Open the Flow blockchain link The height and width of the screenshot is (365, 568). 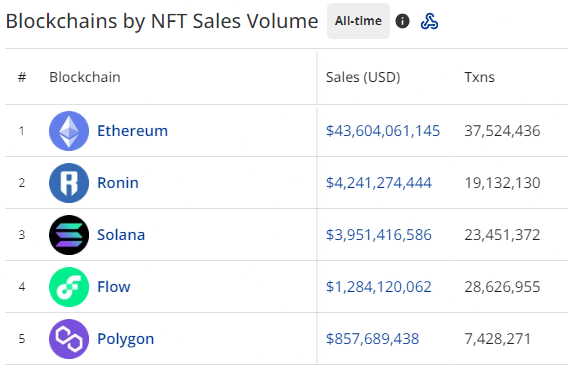click(114, 287)
